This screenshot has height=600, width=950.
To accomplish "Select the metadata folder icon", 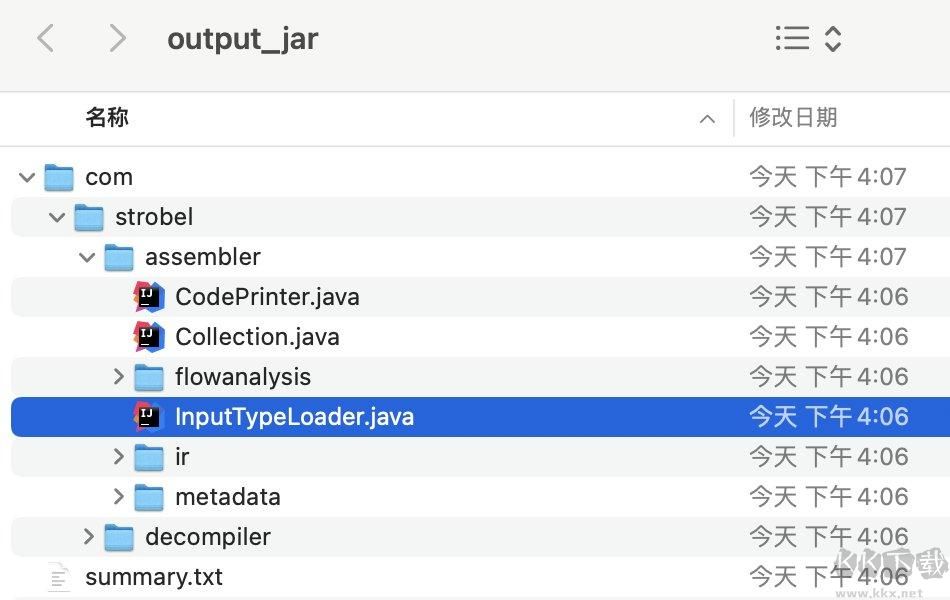I will (x=149, y=498).
